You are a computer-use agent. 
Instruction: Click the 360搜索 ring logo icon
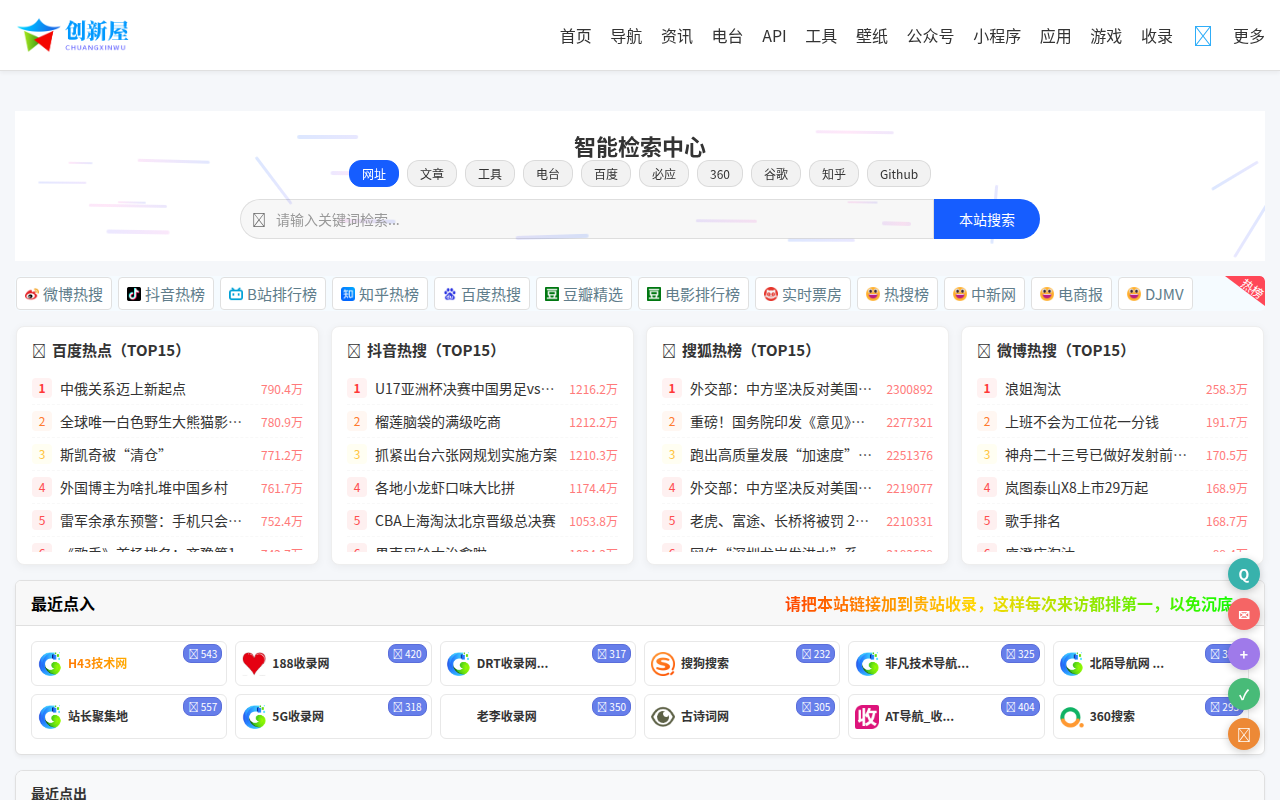[x=1071, y=716]
